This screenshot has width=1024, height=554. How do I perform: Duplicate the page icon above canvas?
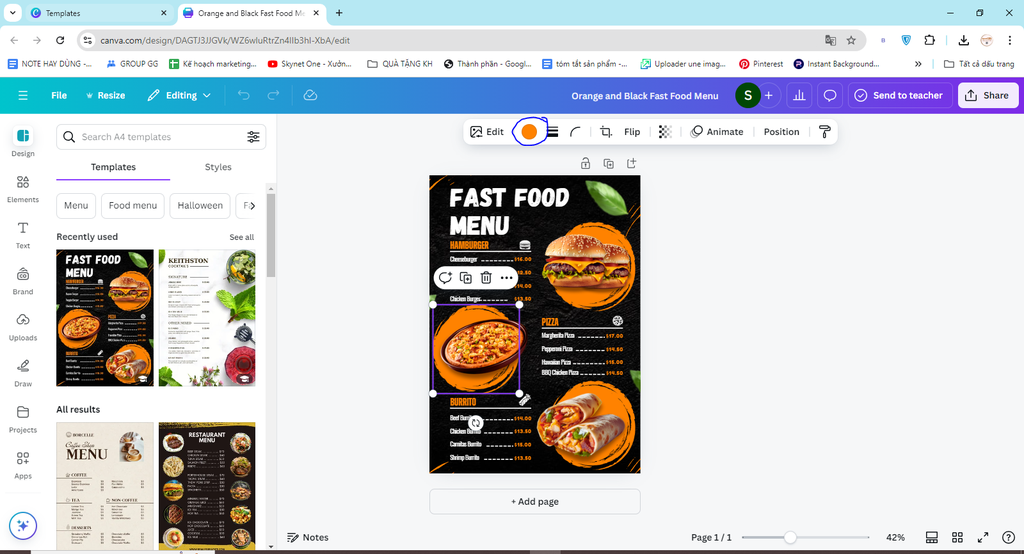pos(608,163)
